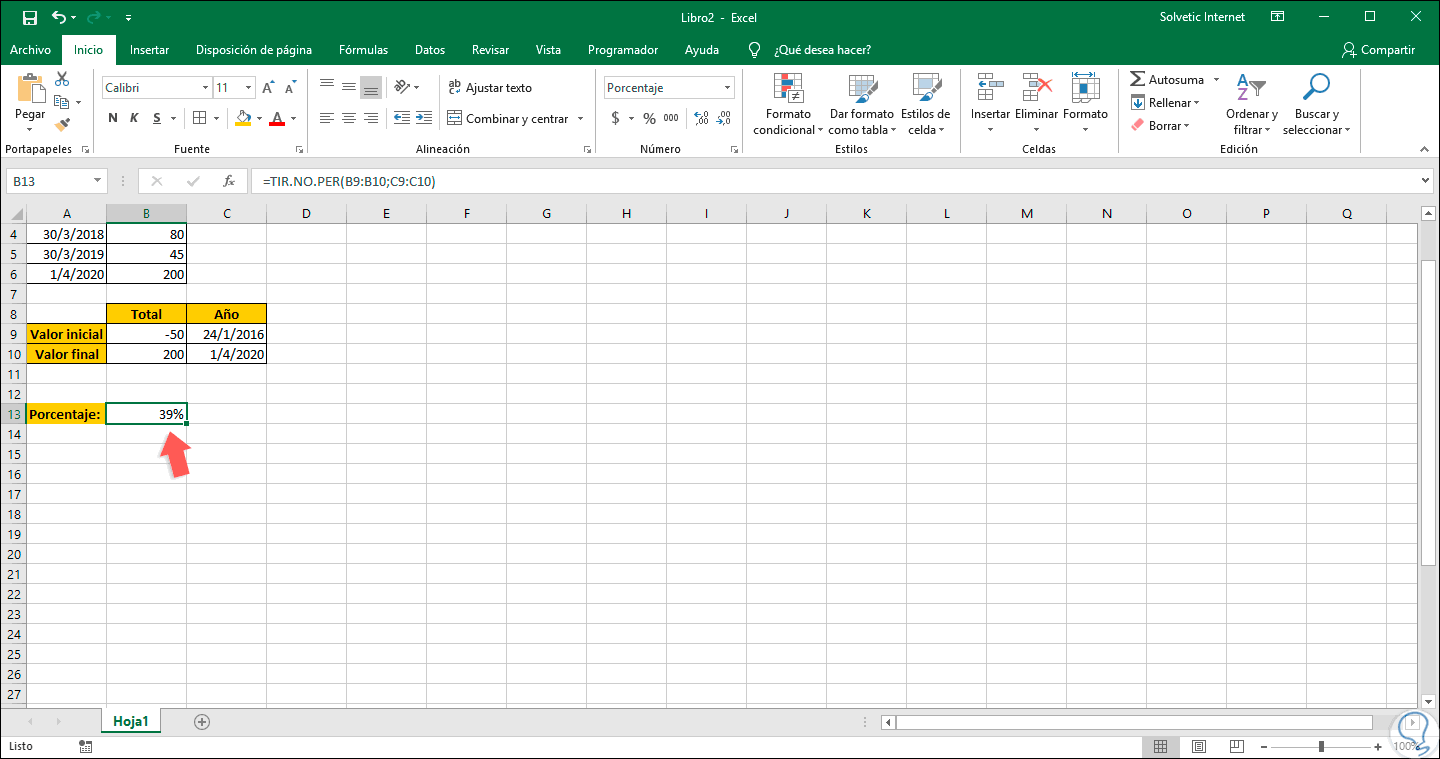This screenshot has width=1440, height=759.
Task: Click the Undo arrow icon
Action: tap(59, 17)
